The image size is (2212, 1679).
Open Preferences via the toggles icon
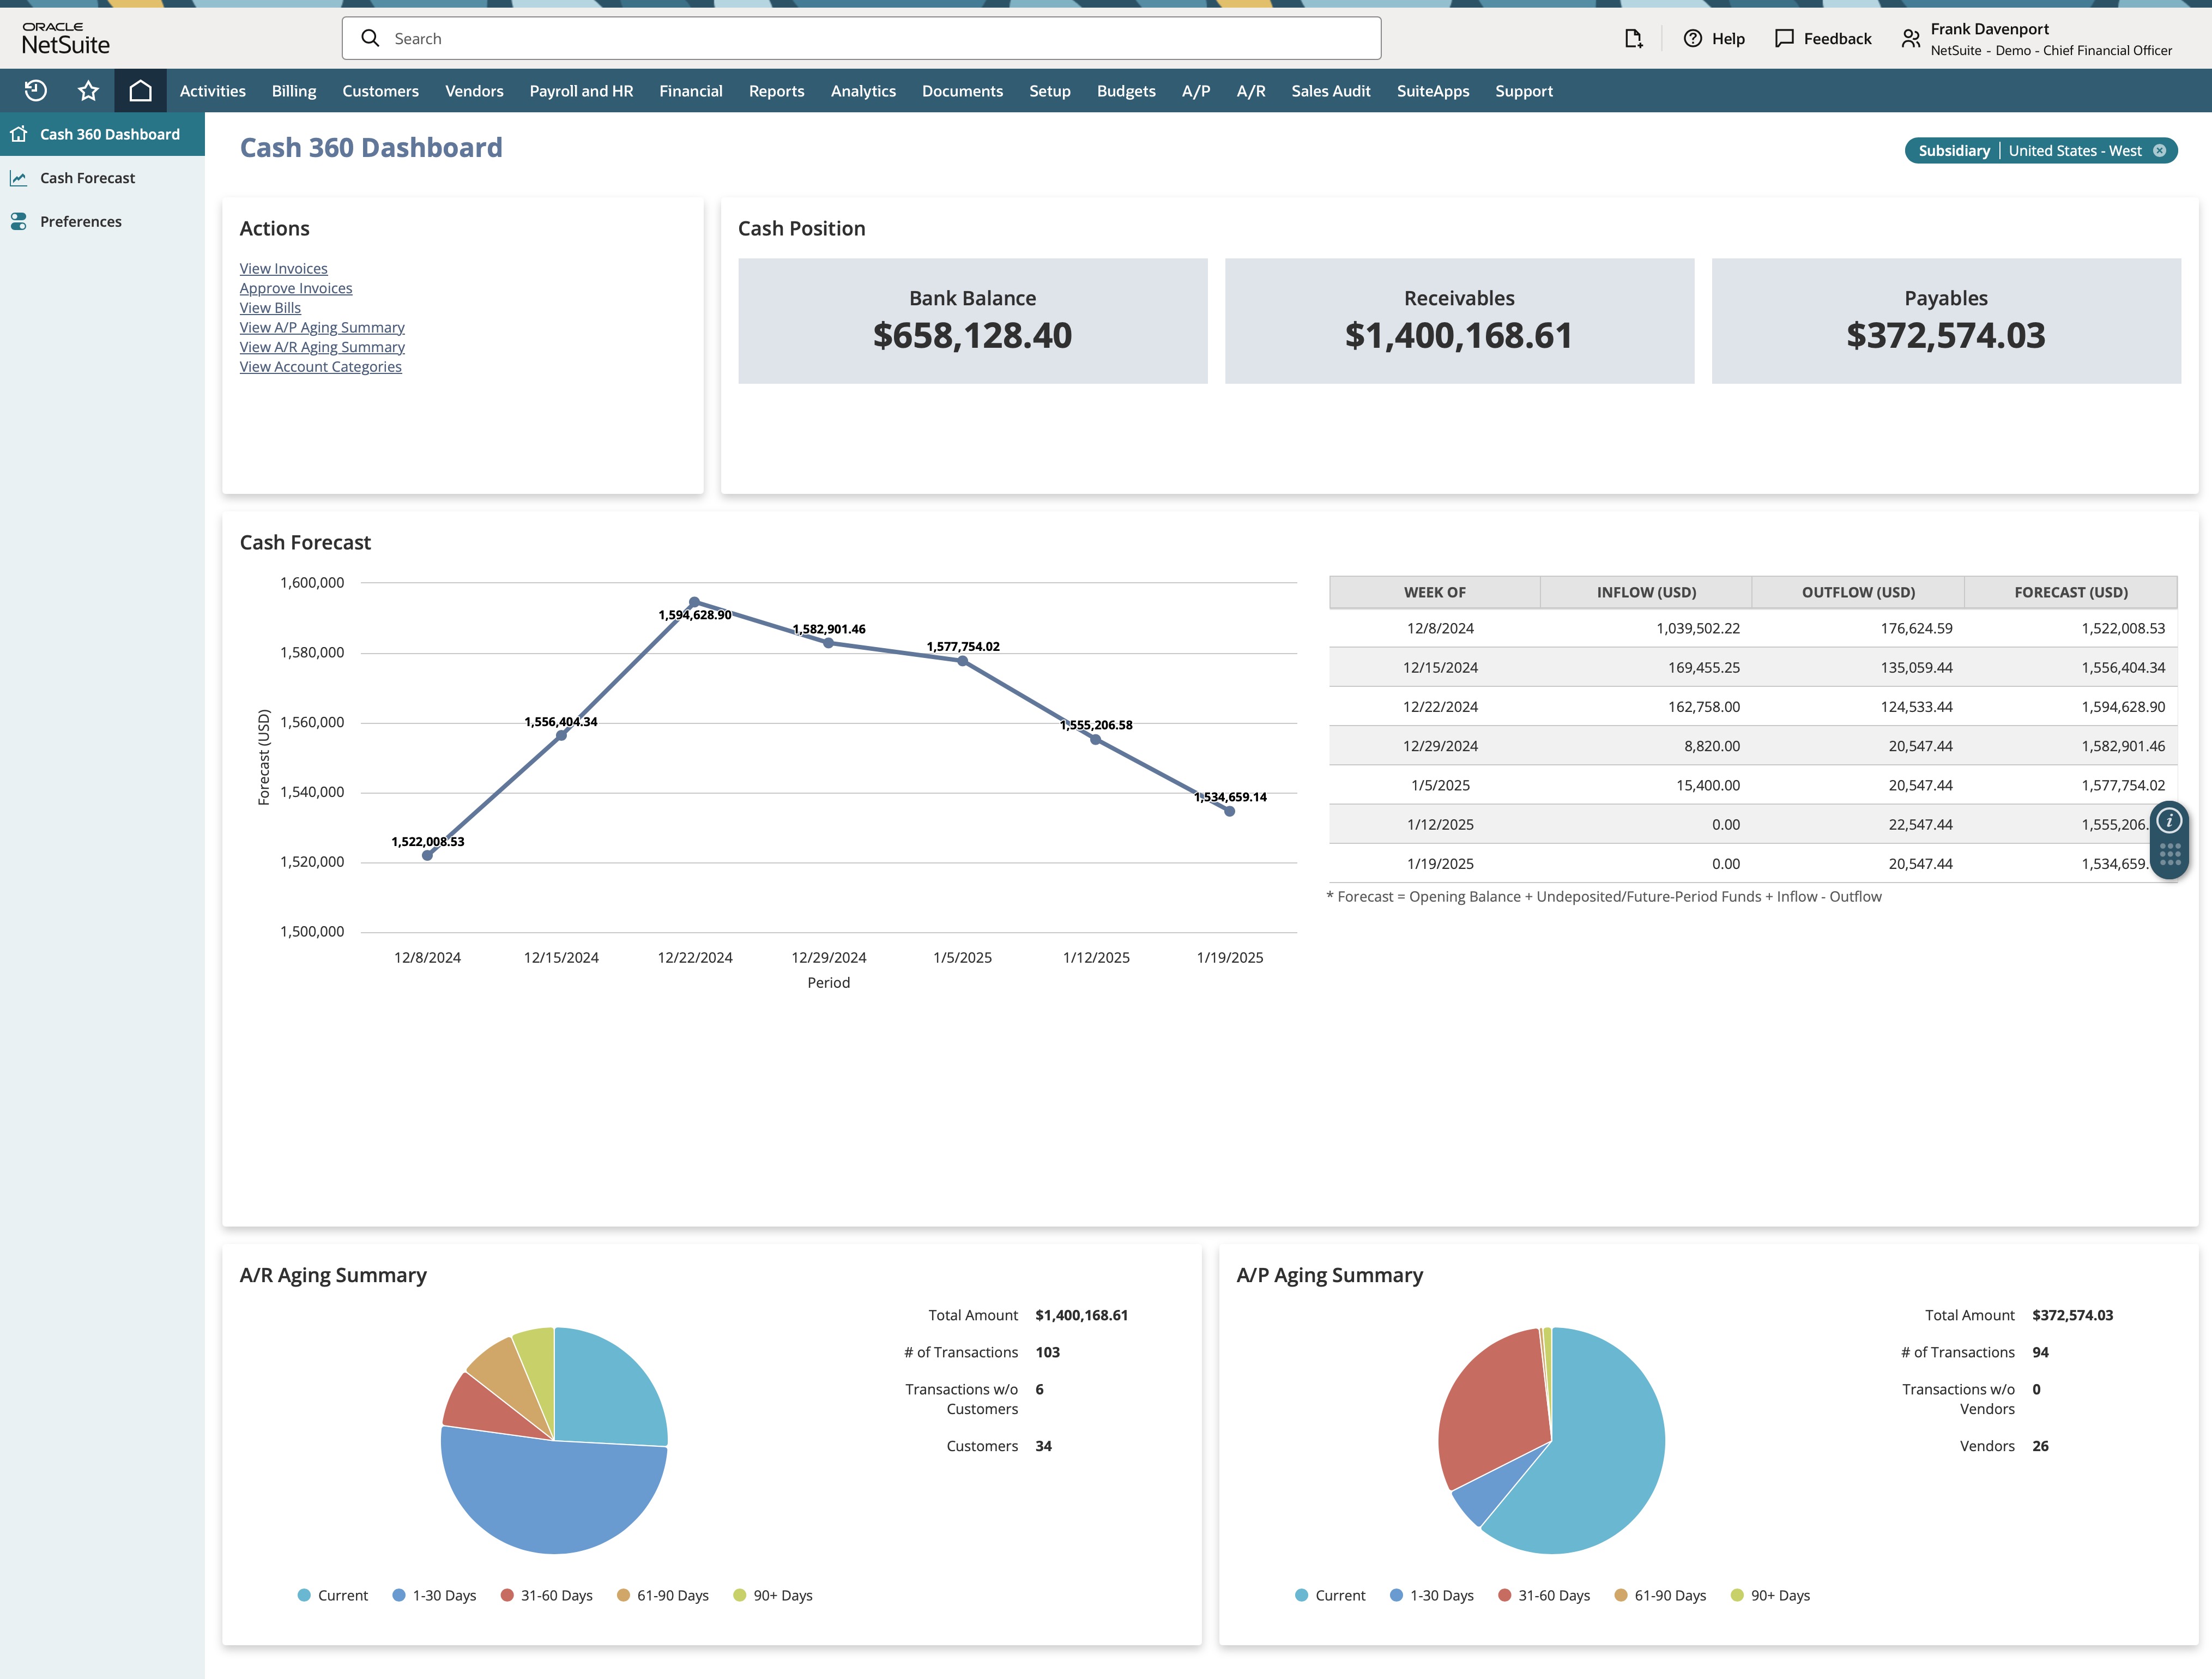(x=19, y=221)
